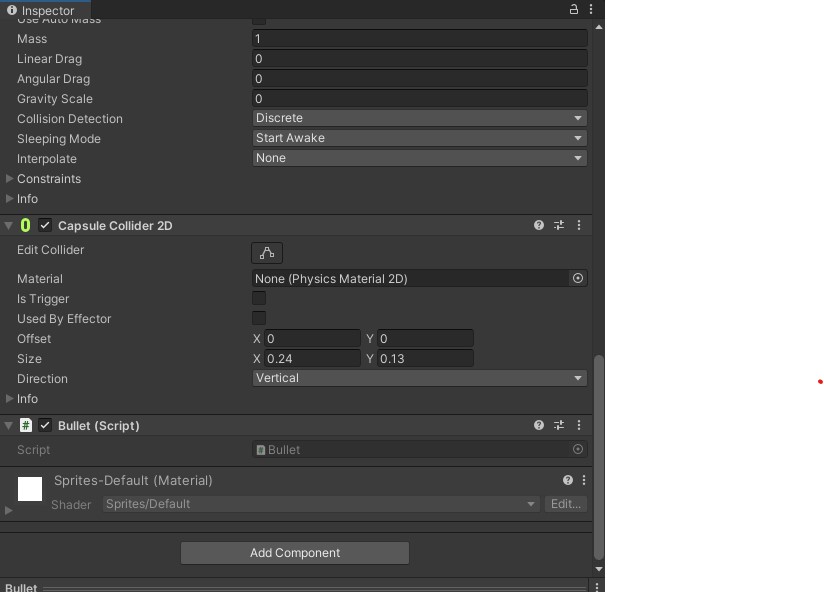Click the Capsule Collider 2D component icon
Image resolution: width=824 pixels, height=592 pixels.
(25, 225)
